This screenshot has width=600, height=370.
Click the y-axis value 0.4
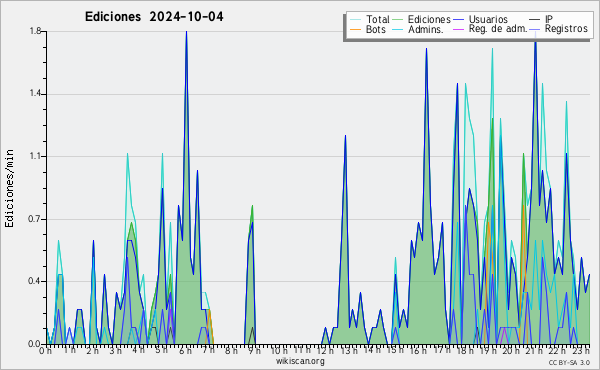pos(35,281)
